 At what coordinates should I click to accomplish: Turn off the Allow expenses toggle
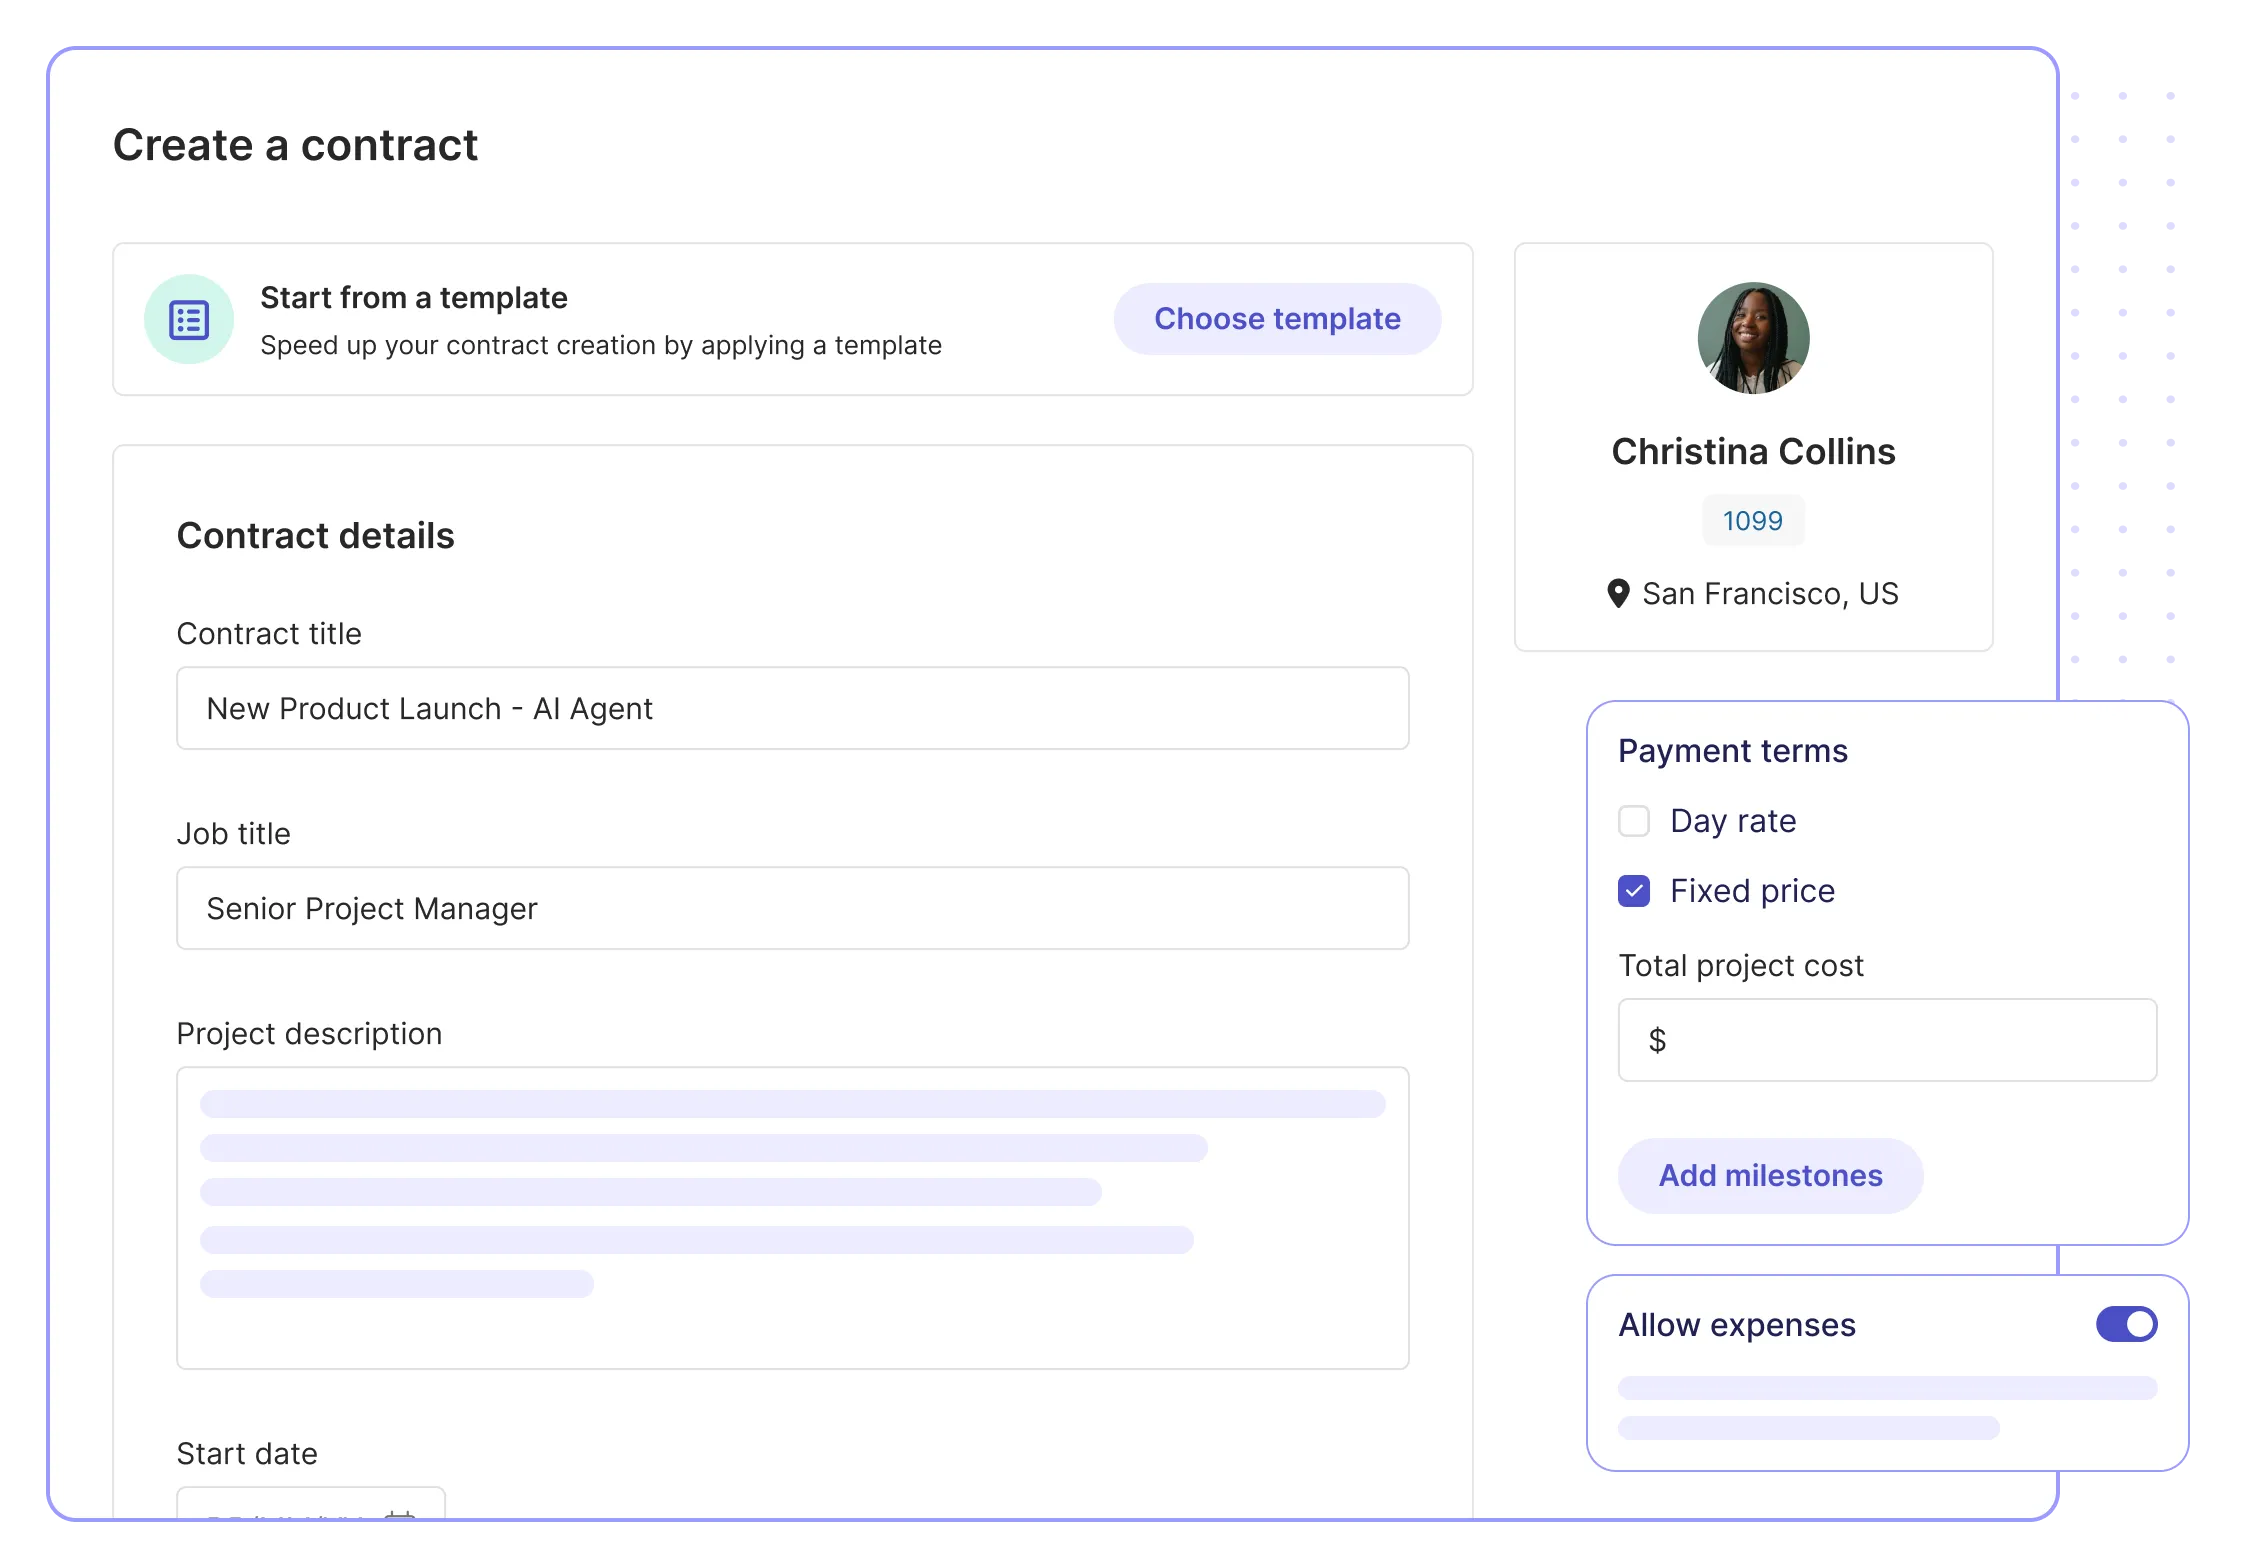pyautogui.click(x=2126, y=1324)
